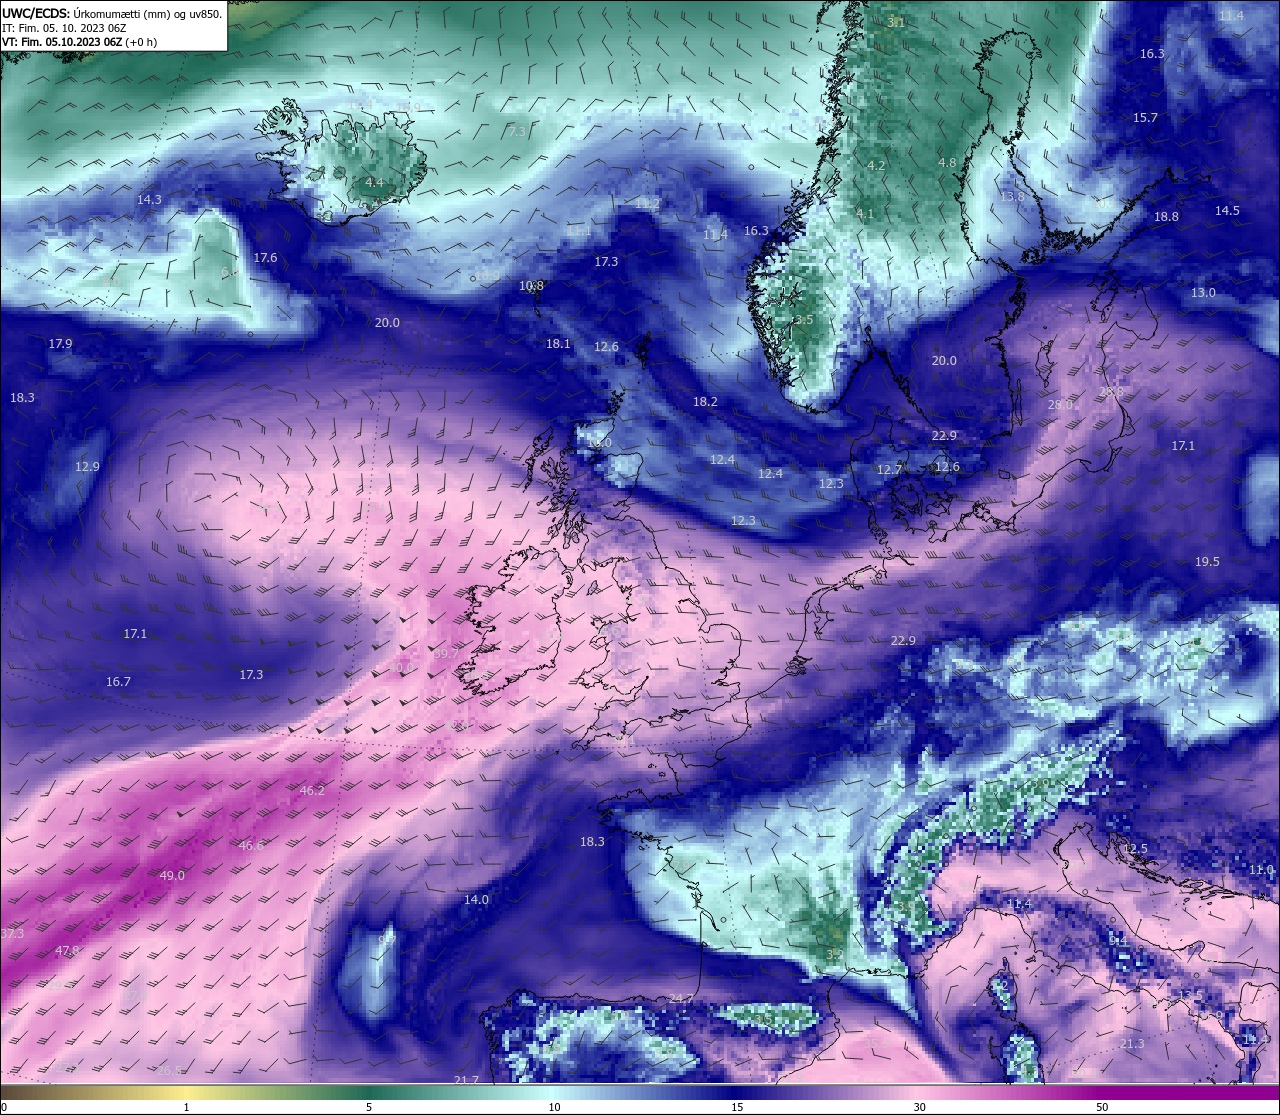Click the 13.0 value label
The image size is (1280, 1115).
[1203, 293]
